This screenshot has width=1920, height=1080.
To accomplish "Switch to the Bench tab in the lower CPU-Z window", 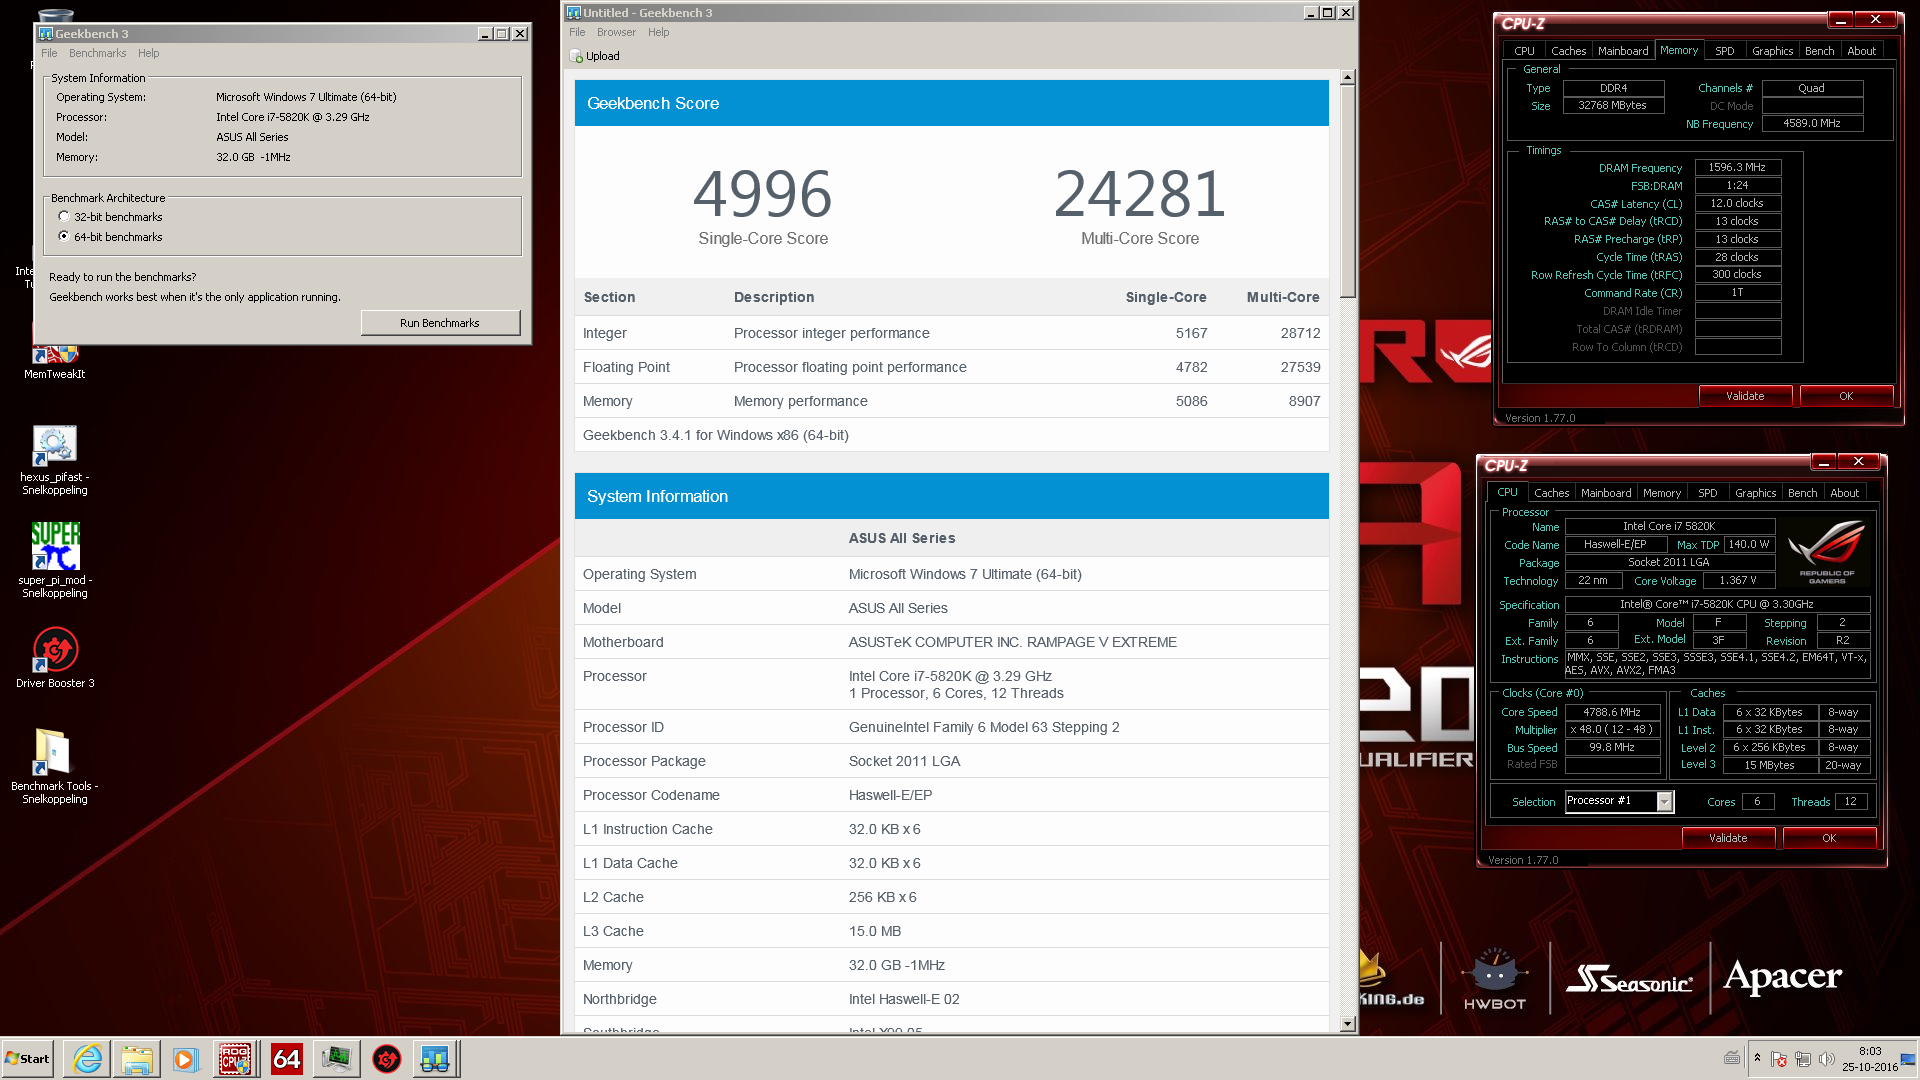I will pos(1803,493).
